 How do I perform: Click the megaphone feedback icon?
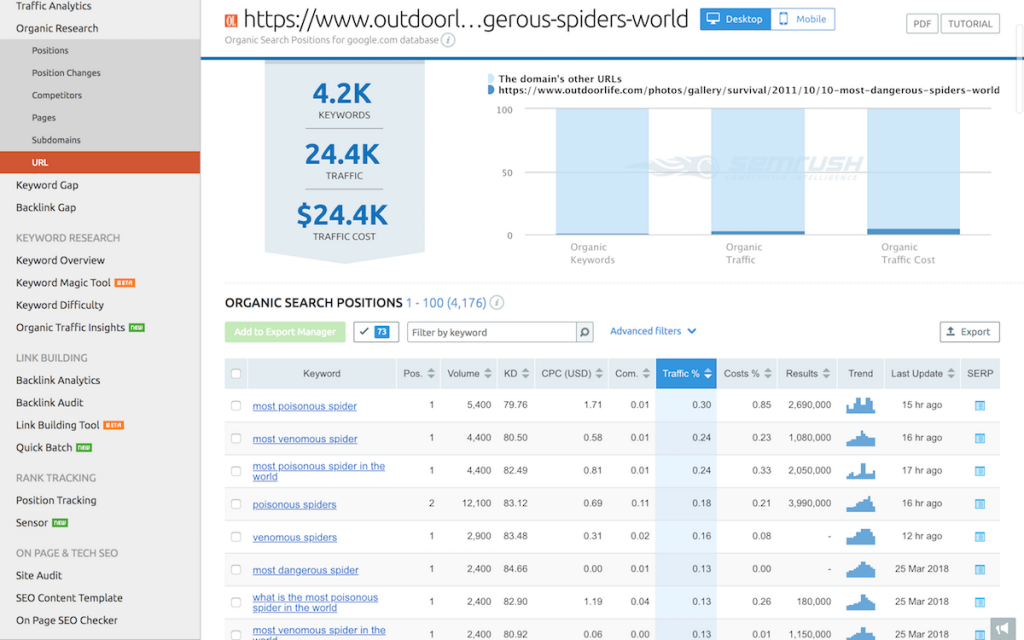pyautogui.click(x=1002, y=628)
